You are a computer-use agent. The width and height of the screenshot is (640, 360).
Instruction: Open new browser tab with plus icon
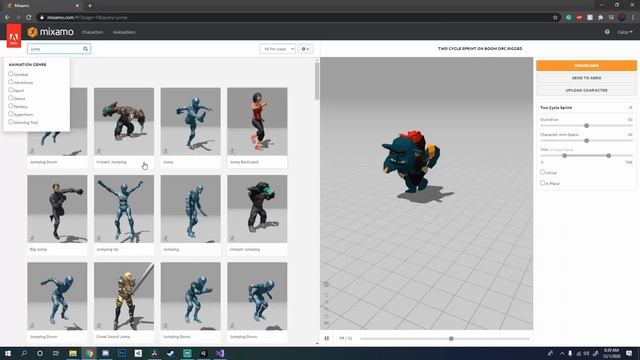pyautogui.click(x=90, y=6)
